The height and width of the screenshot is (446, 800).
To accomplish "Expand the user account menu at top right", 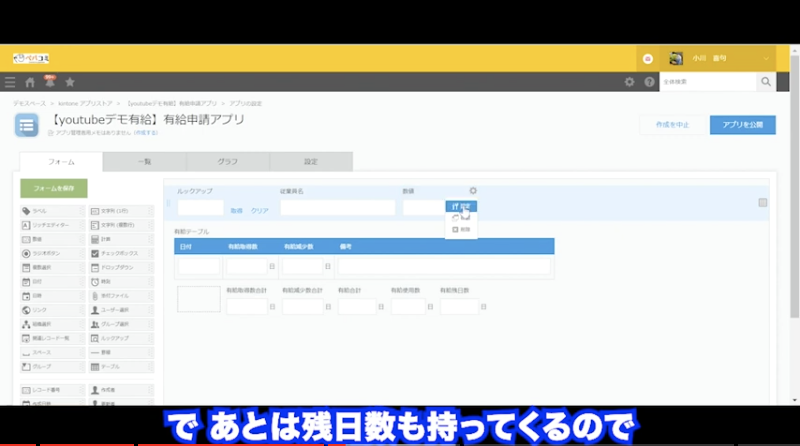I will (767, 58).
